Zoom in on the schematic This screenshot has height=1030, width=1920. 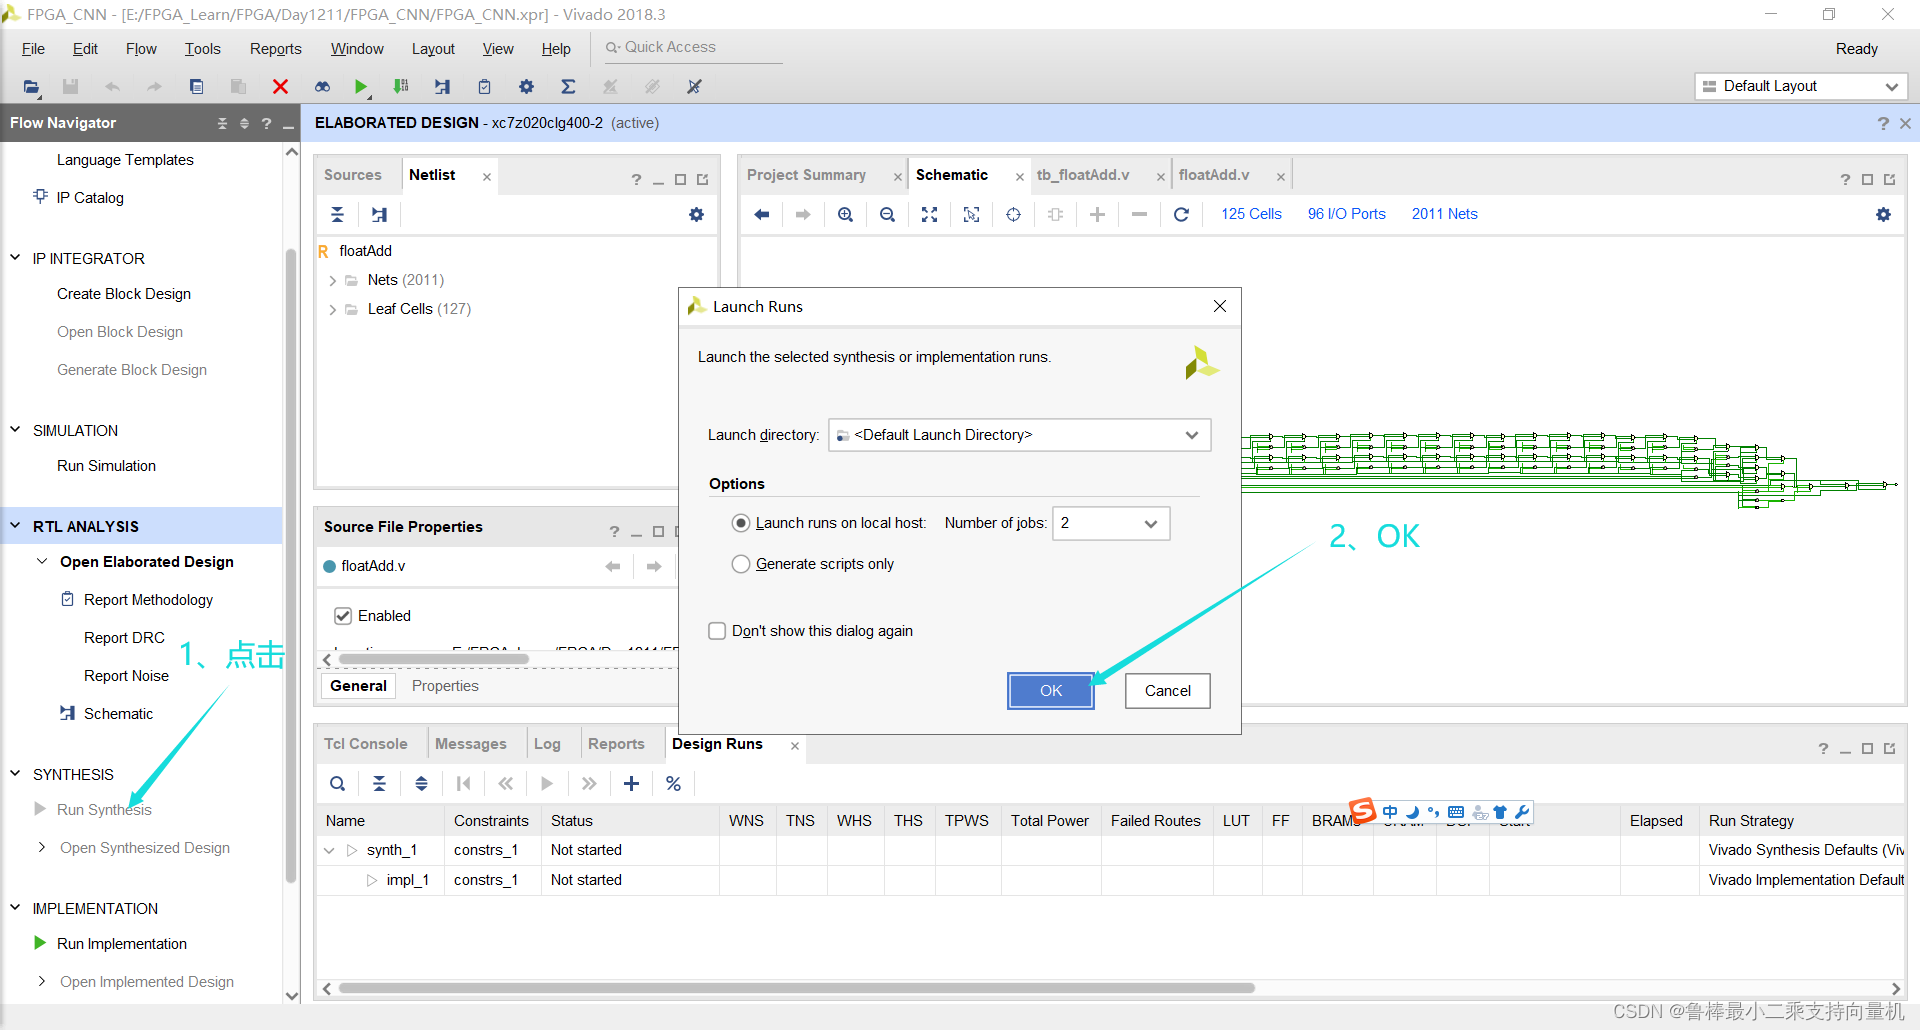pos(845,214)
